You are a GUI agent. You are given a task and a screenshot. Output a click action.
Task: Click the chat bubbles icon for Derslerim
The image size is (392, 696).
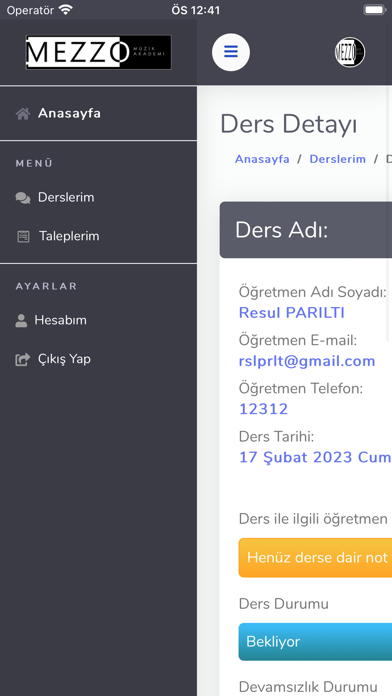point(23,198)
